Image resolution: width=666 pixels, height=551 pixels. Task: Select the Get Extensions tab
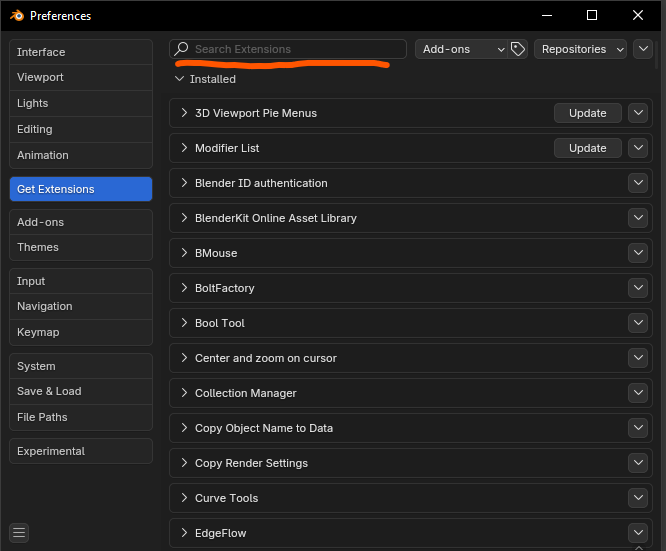(x=81, y=189)
